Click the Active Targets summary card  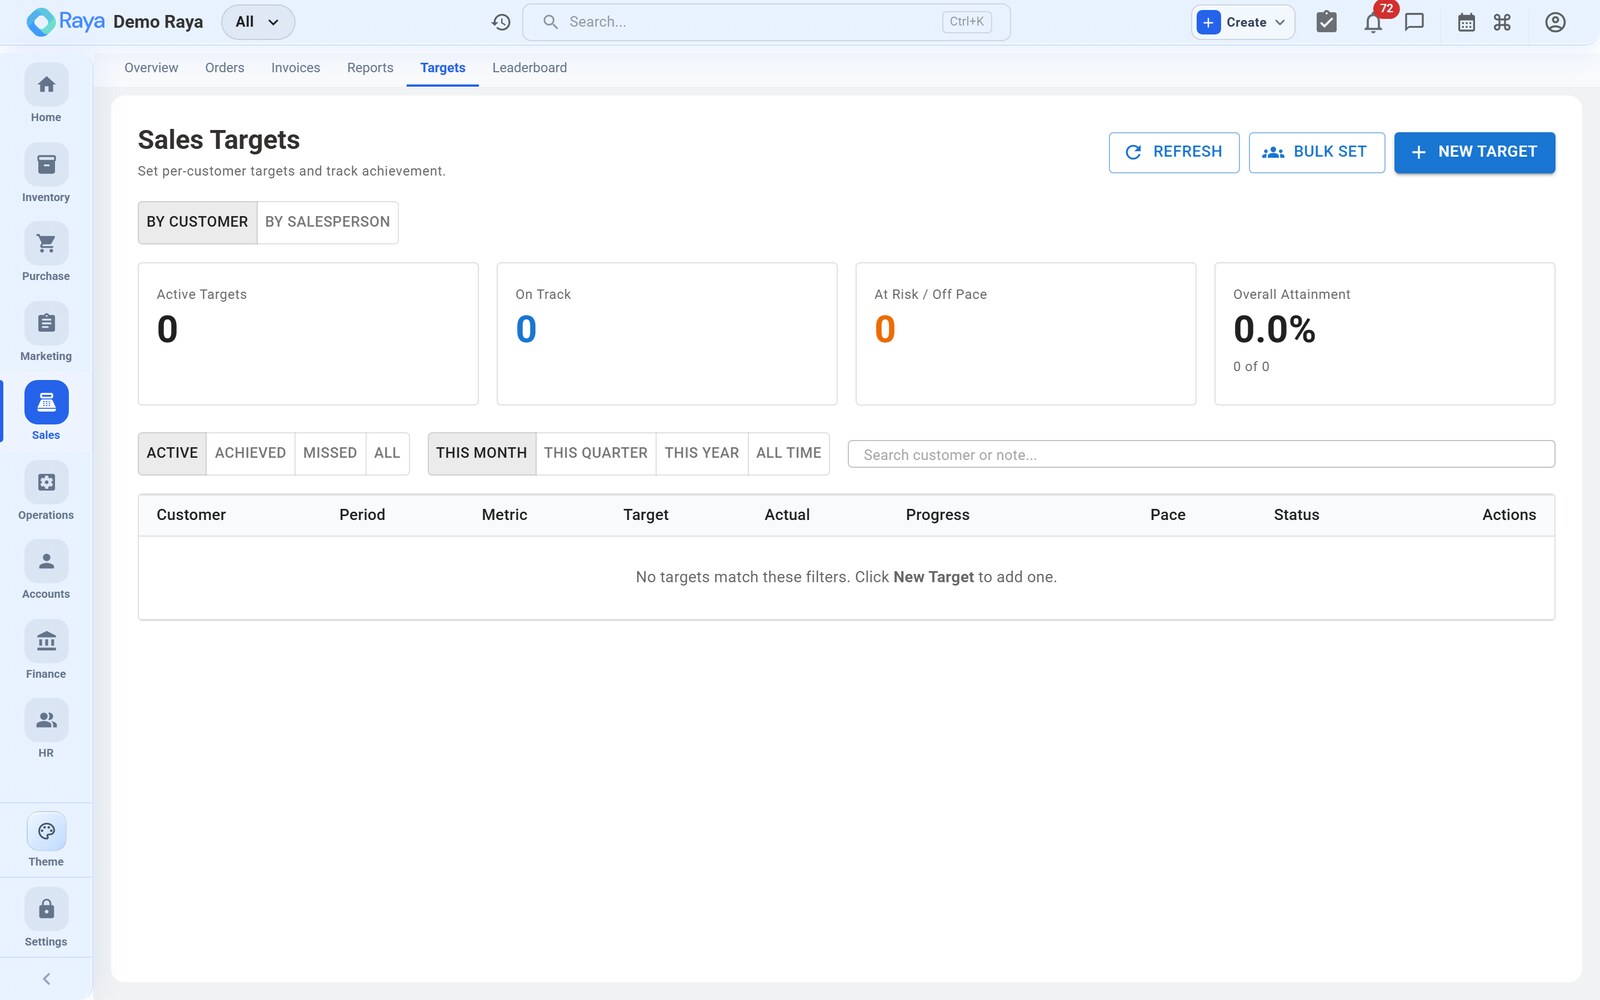point(308,334)
